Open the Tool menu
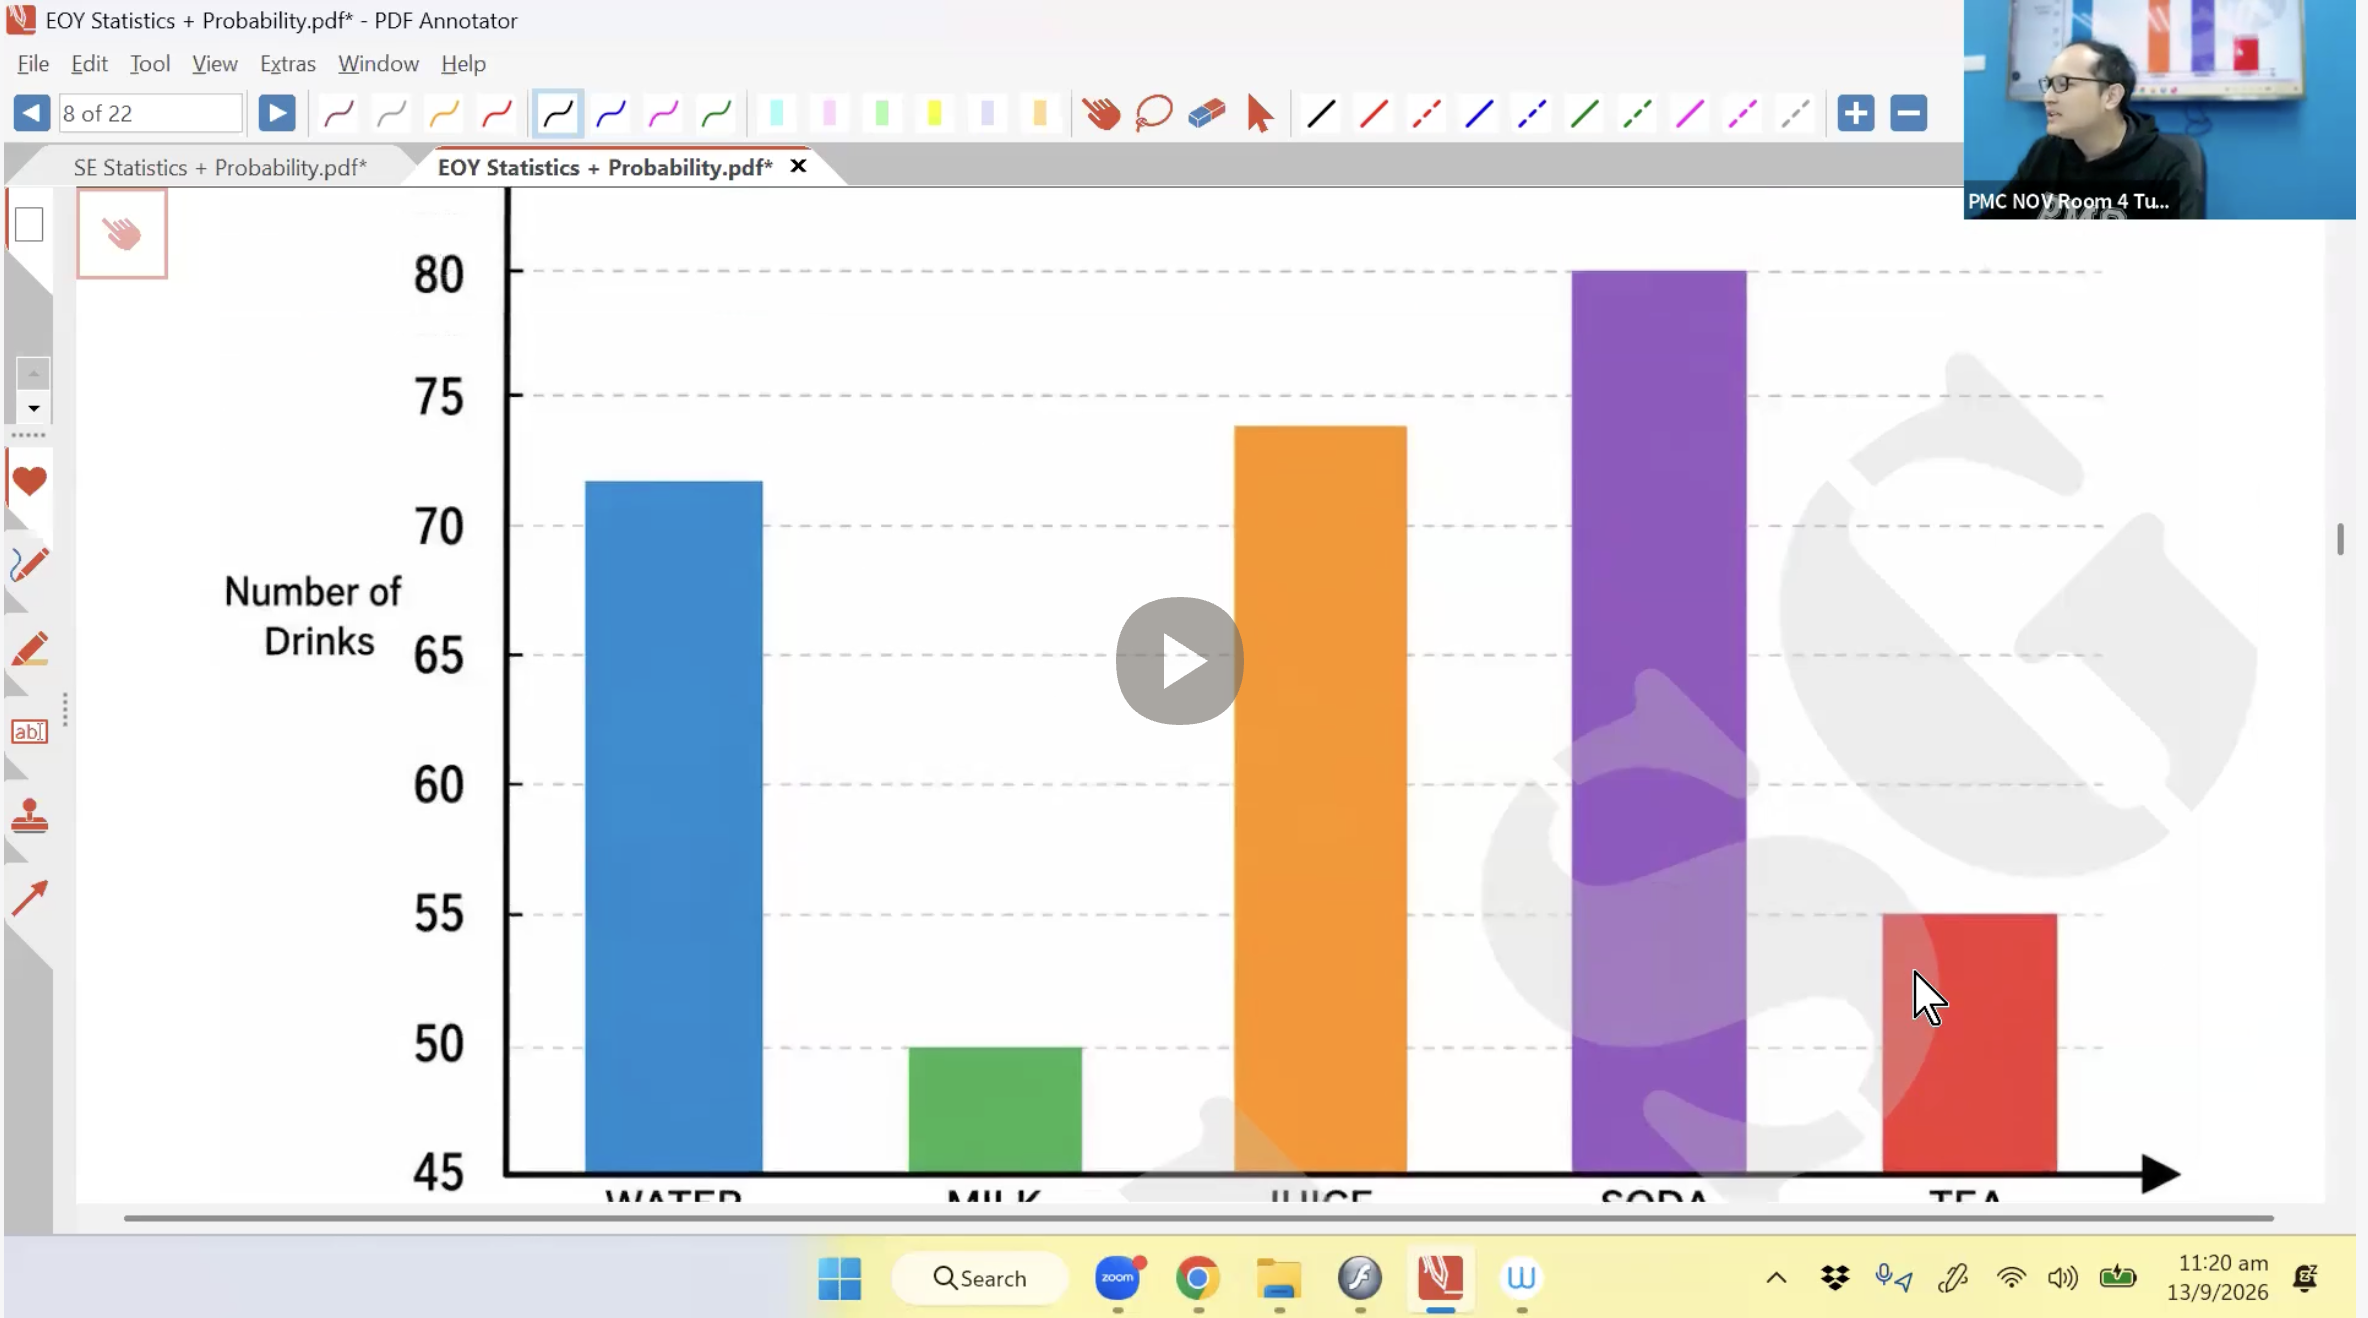 (x=150, y=63)
